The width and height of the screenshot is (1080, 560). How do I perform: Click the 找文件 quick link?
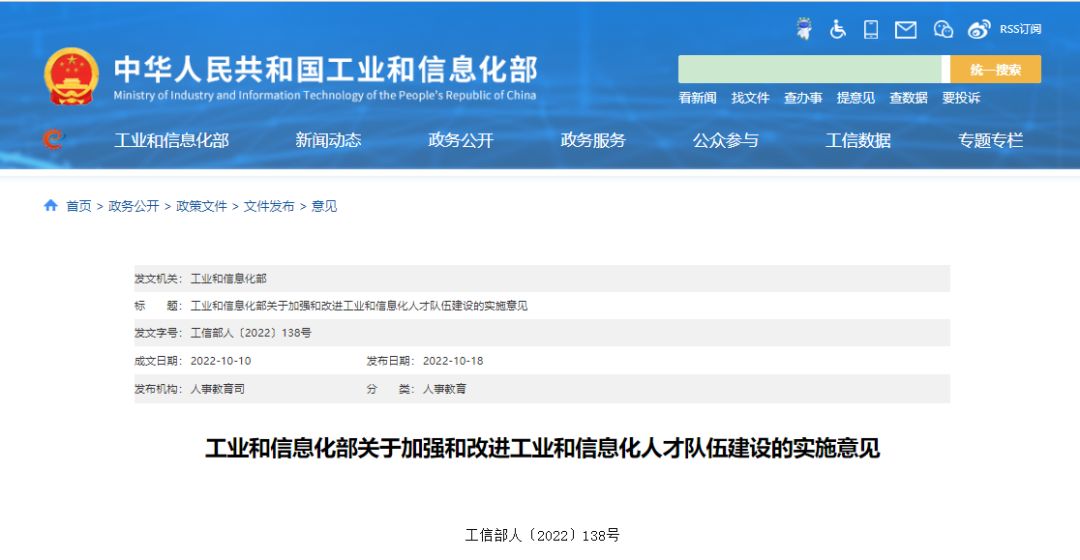tap(750, 98)
